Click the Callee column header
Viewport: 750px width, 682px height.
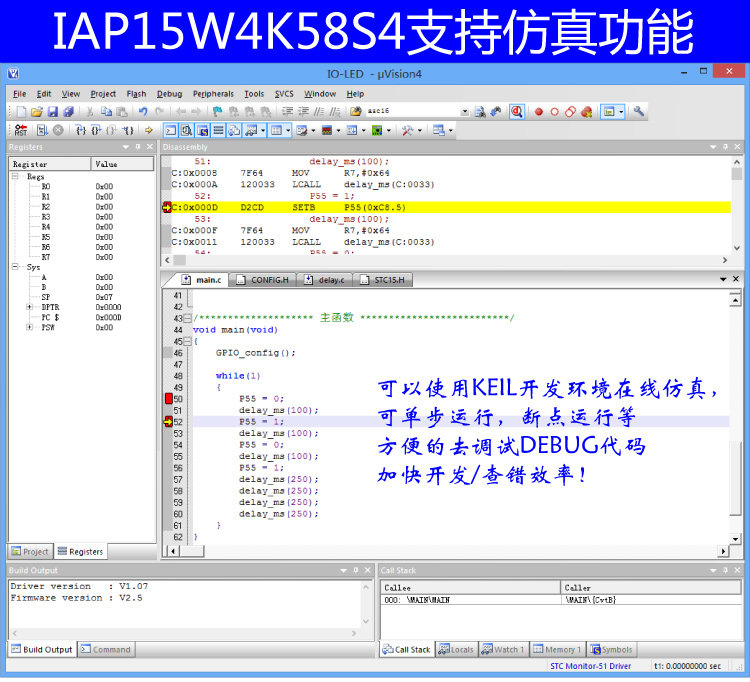pyautogui.click(x=470, y=588)
